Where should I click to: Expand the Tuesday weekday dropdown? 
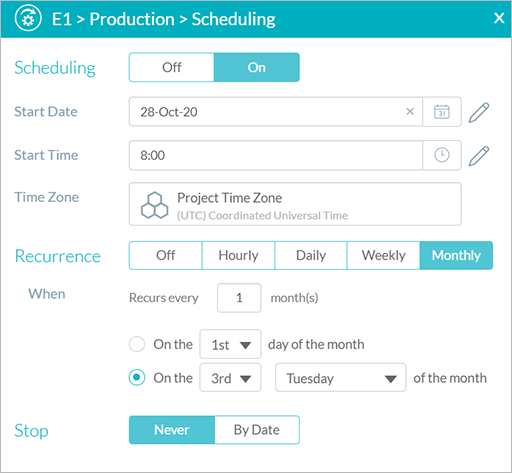click(340, 378)
